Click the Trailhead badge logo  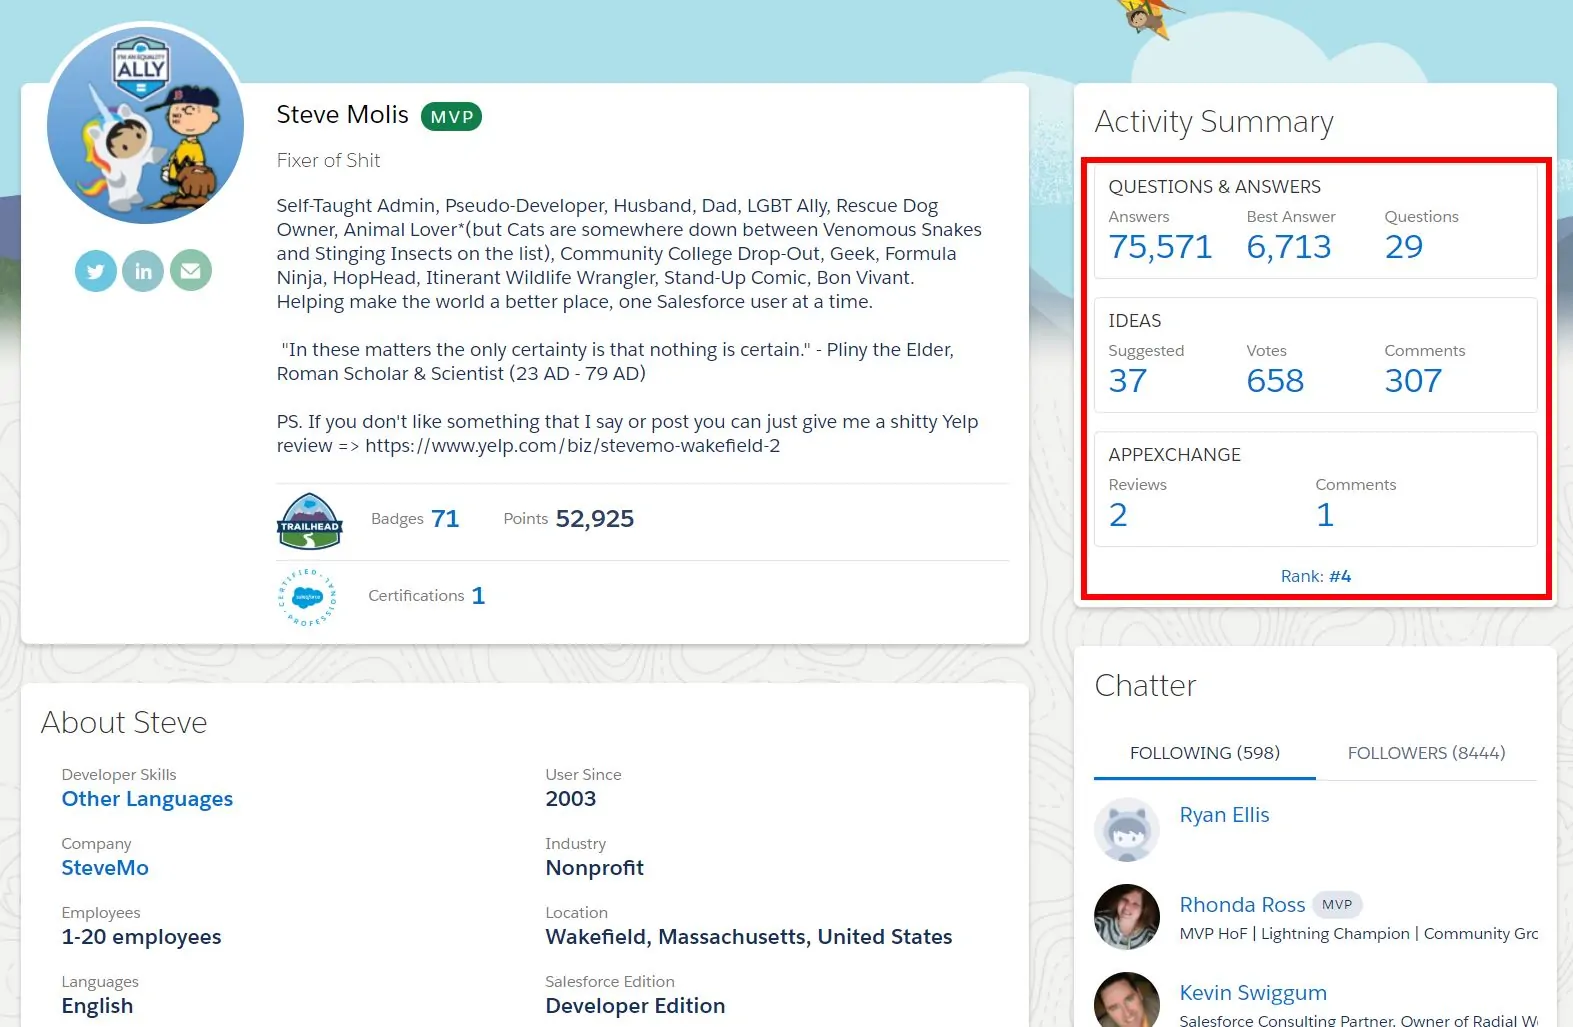310,521
